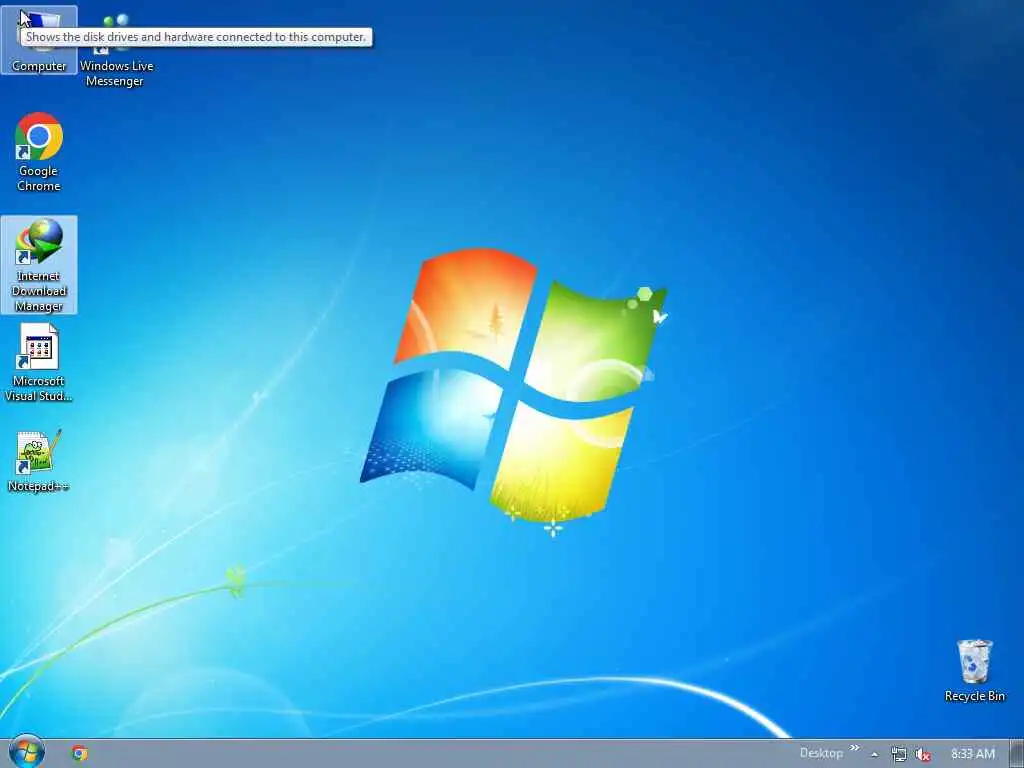Select Microsoft Visual Studio shortcut icon
The width and height of the screenshot is (1024, 768).
(39, 363)
